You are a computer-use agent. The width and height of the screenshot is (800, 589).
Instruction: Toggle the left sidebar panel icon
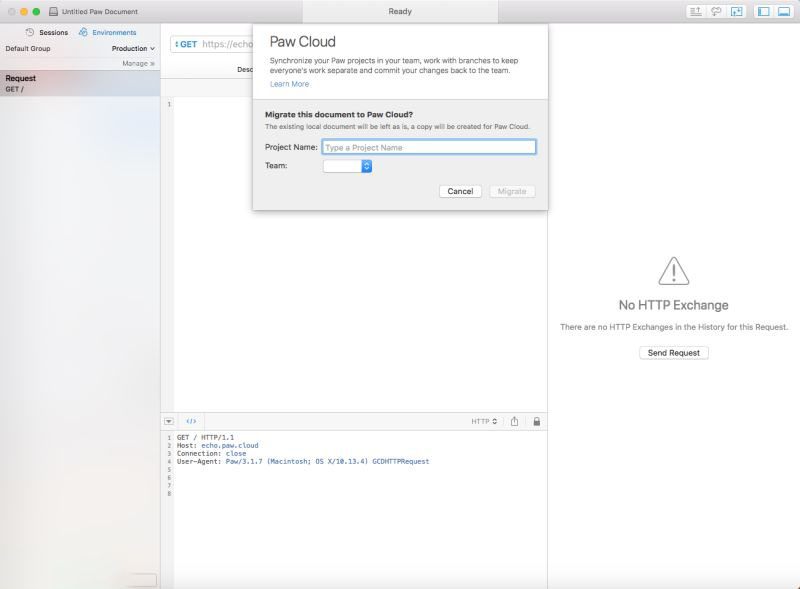tap(764, 11)
